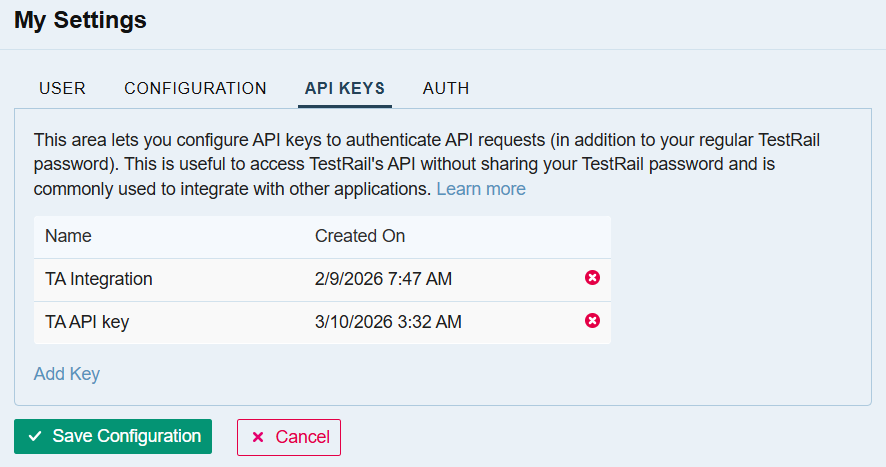Click the 2/9/2026 7:47 AM date
The height and width of the screenshot is (467, 886).
coord(383,279)
